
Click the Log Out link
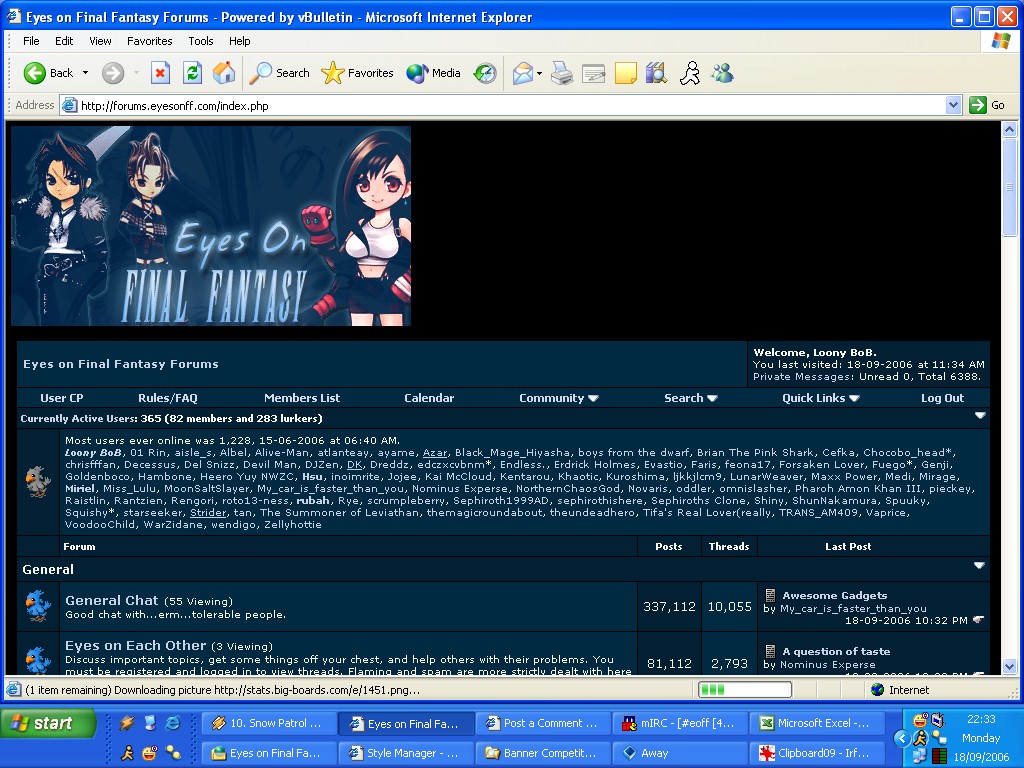pos(942,398)
